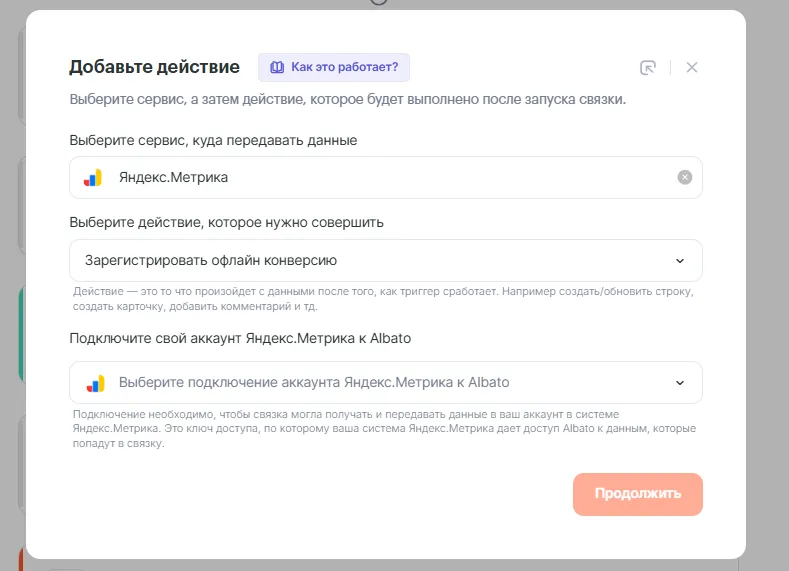
Task: Click the book icon beside "Как это работает?"
Action: (277, 68)
